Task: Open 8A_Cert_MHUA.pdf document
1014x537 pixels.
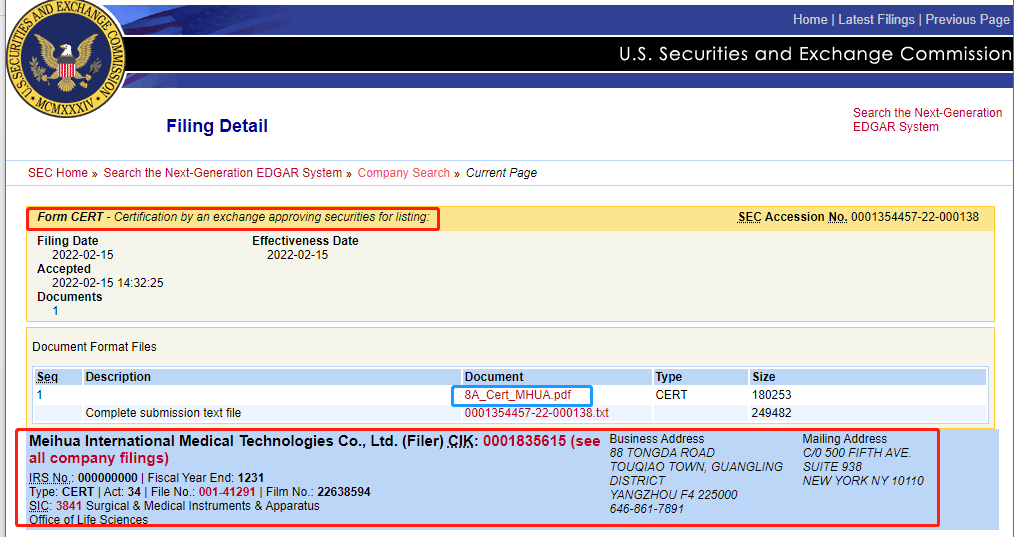Action: coord(517,395)
